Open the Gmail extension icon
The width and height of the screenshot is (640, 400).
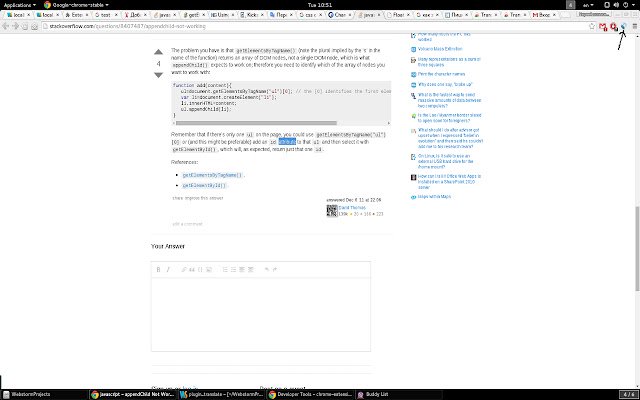point(603,27)
